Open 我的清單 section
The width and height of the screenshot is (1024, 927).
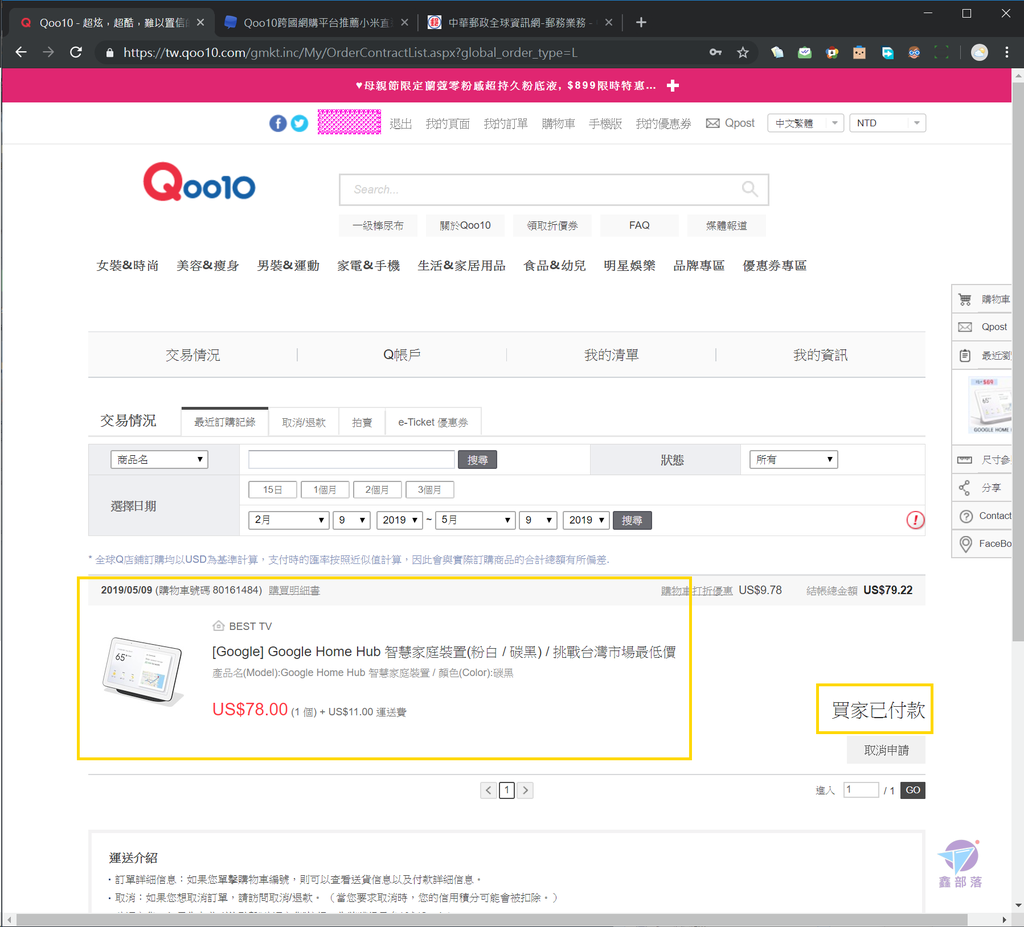coord(611,355)
